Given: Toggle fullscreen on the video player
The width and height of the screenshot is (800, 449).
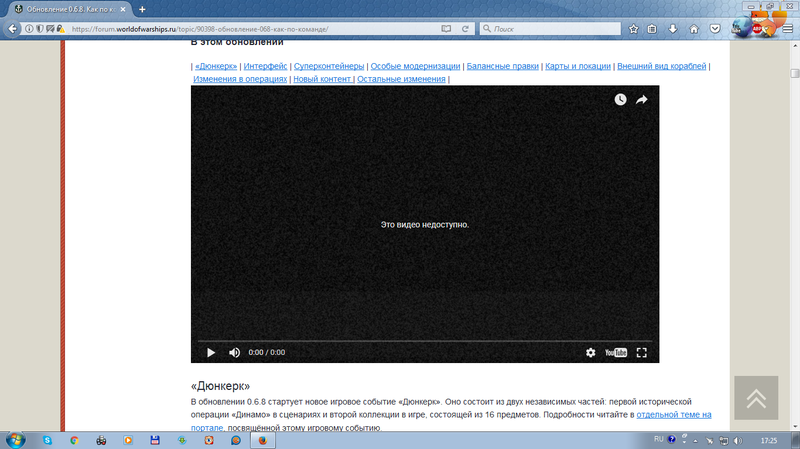Looking at the screenshot, I should [x=642, y=353].
